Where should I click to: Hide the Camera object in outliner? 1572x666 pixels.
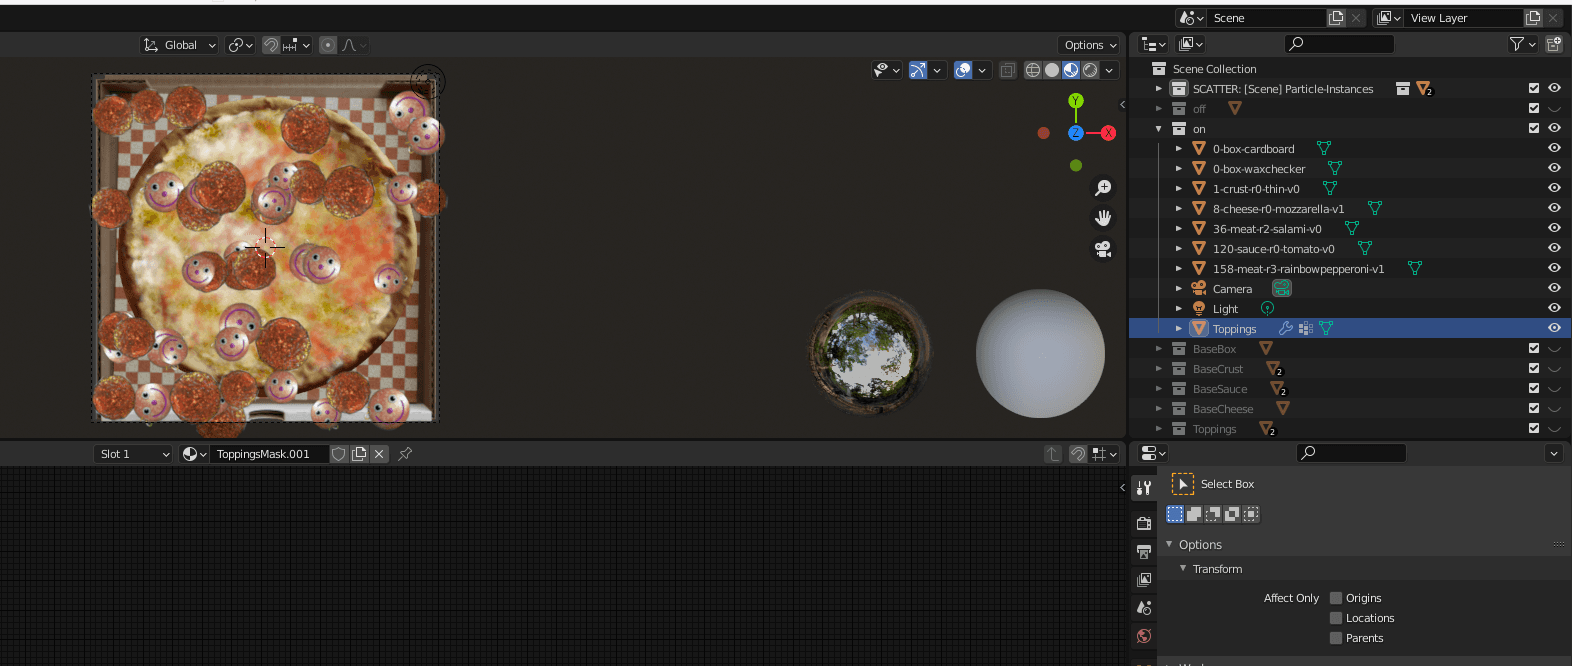1554,288
